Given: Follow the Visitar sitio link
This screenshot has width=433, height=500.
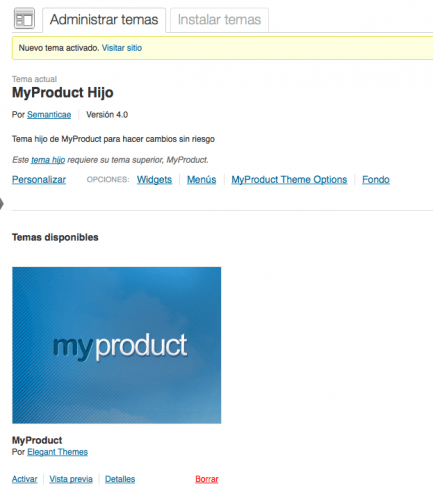Looking at the screenshot, I should [122, 48].
